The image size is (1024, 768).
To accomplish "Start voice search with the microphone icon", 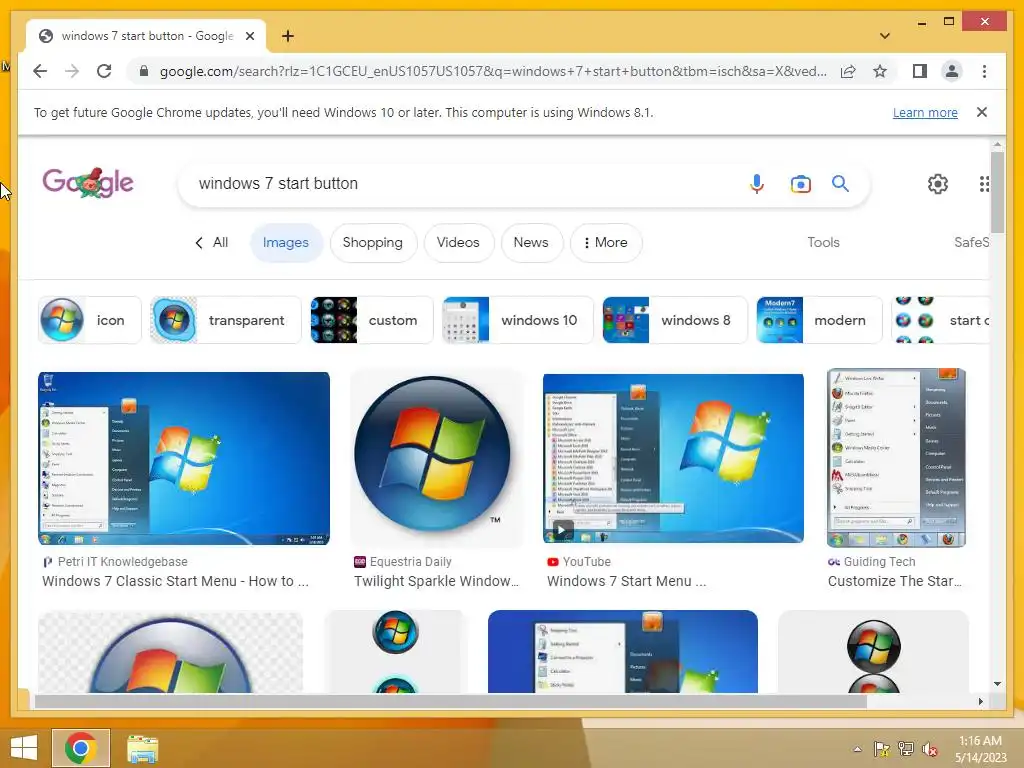I will coord(757,184).
